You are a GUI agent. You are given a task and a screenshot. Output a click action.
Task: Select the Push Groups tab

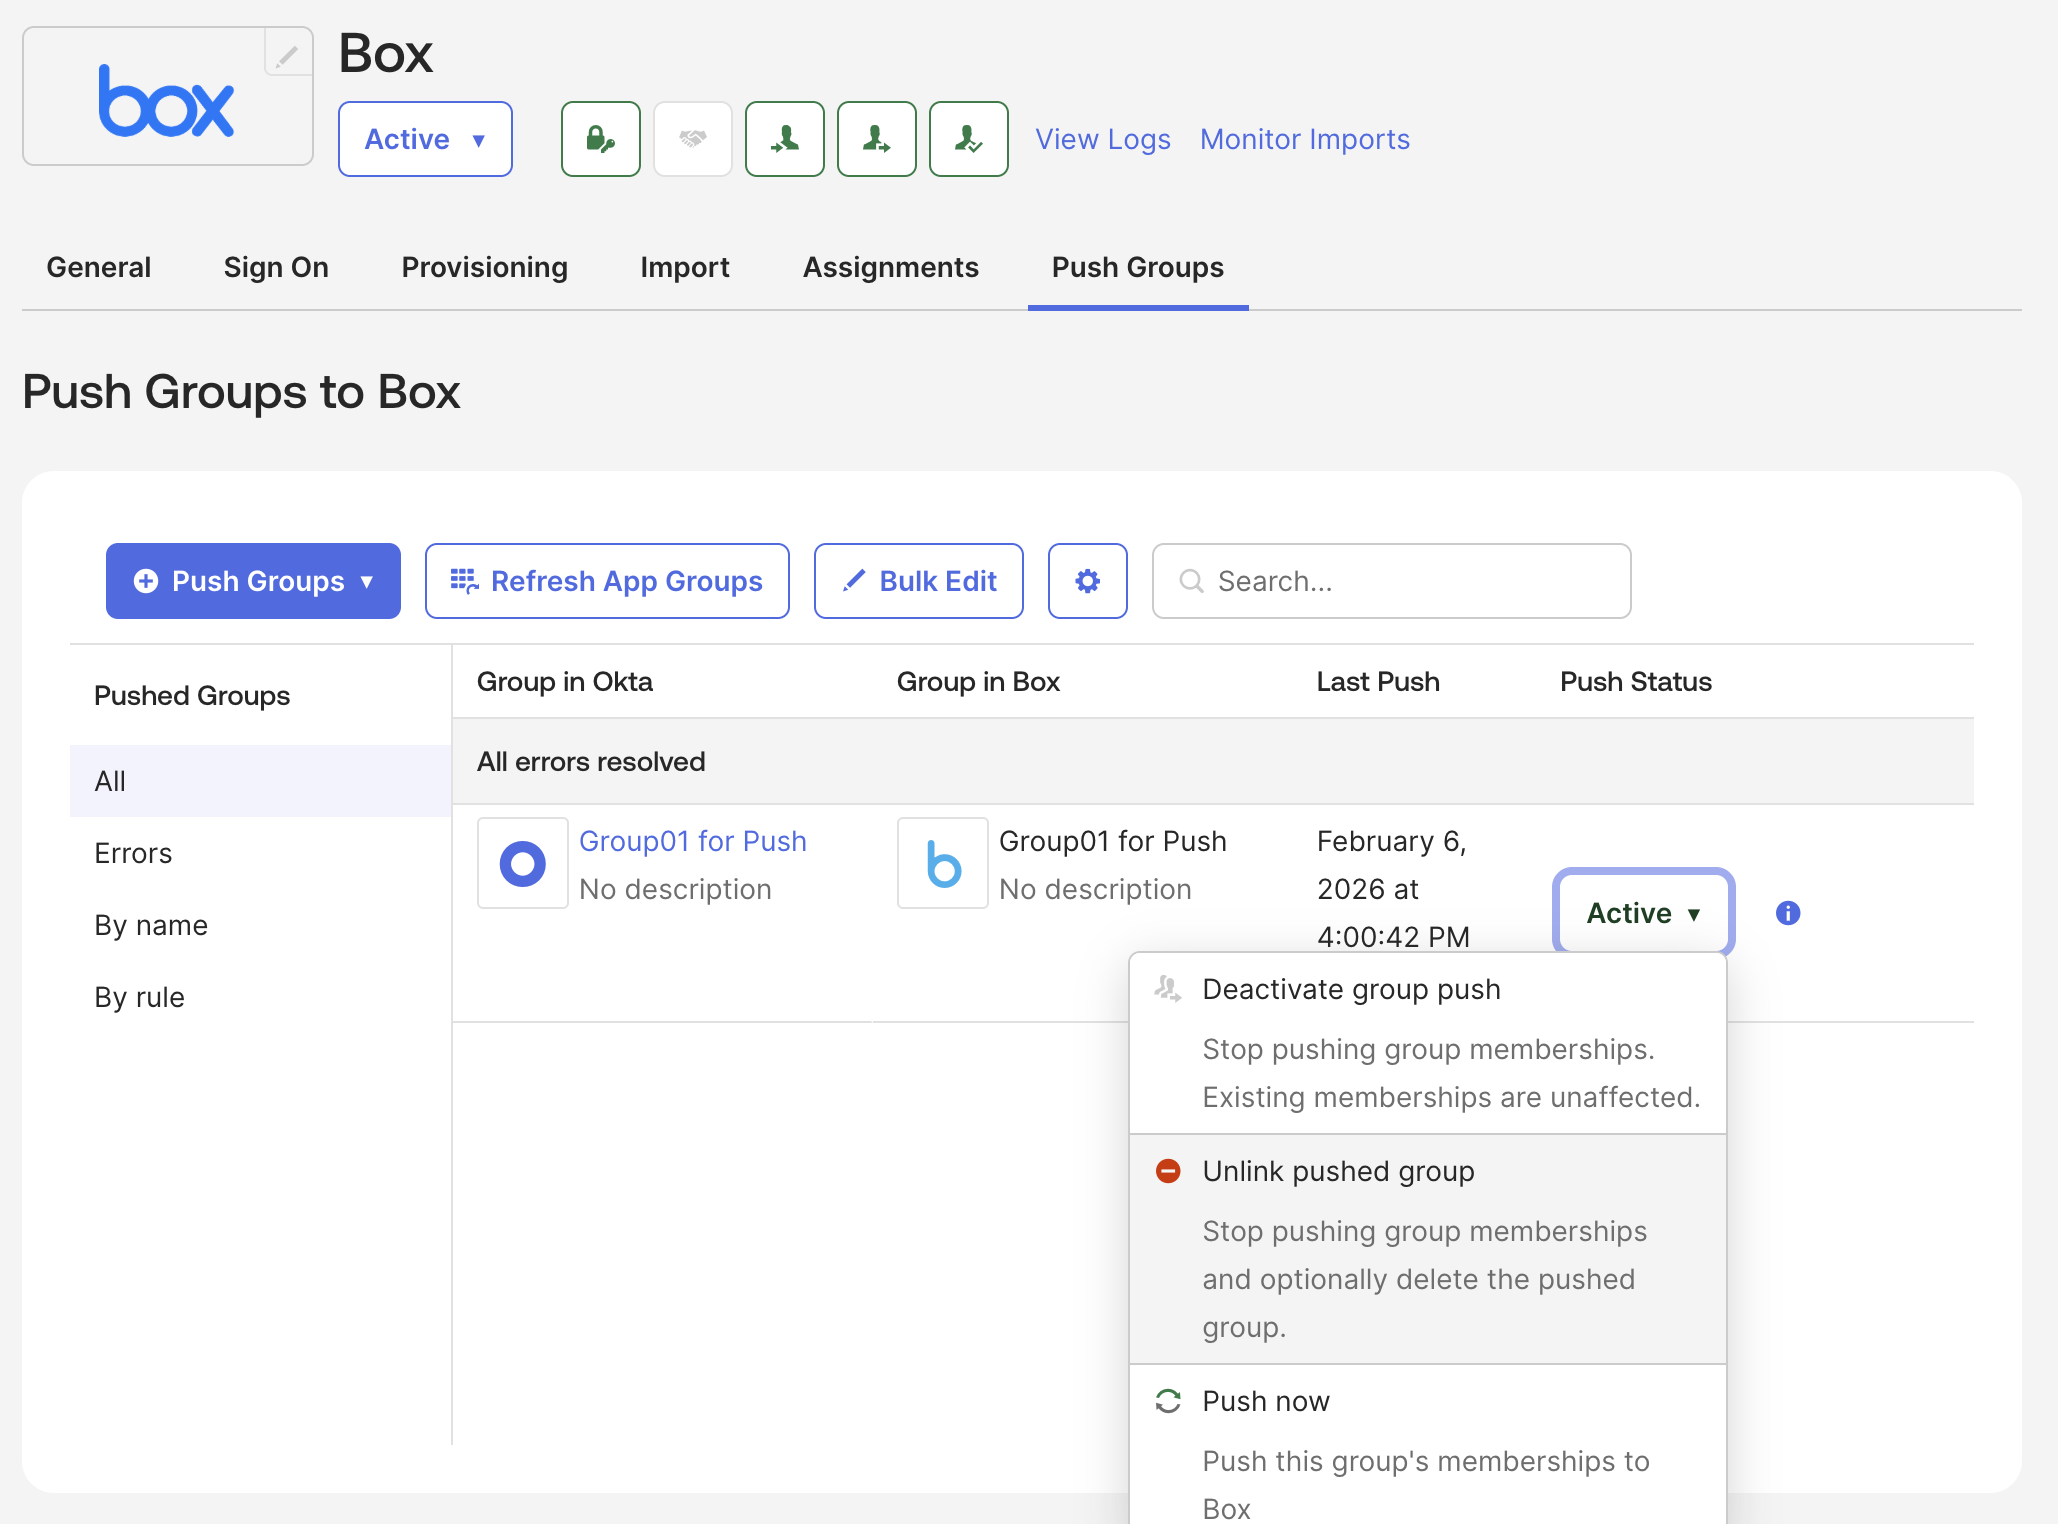(x=1137, y=267)
